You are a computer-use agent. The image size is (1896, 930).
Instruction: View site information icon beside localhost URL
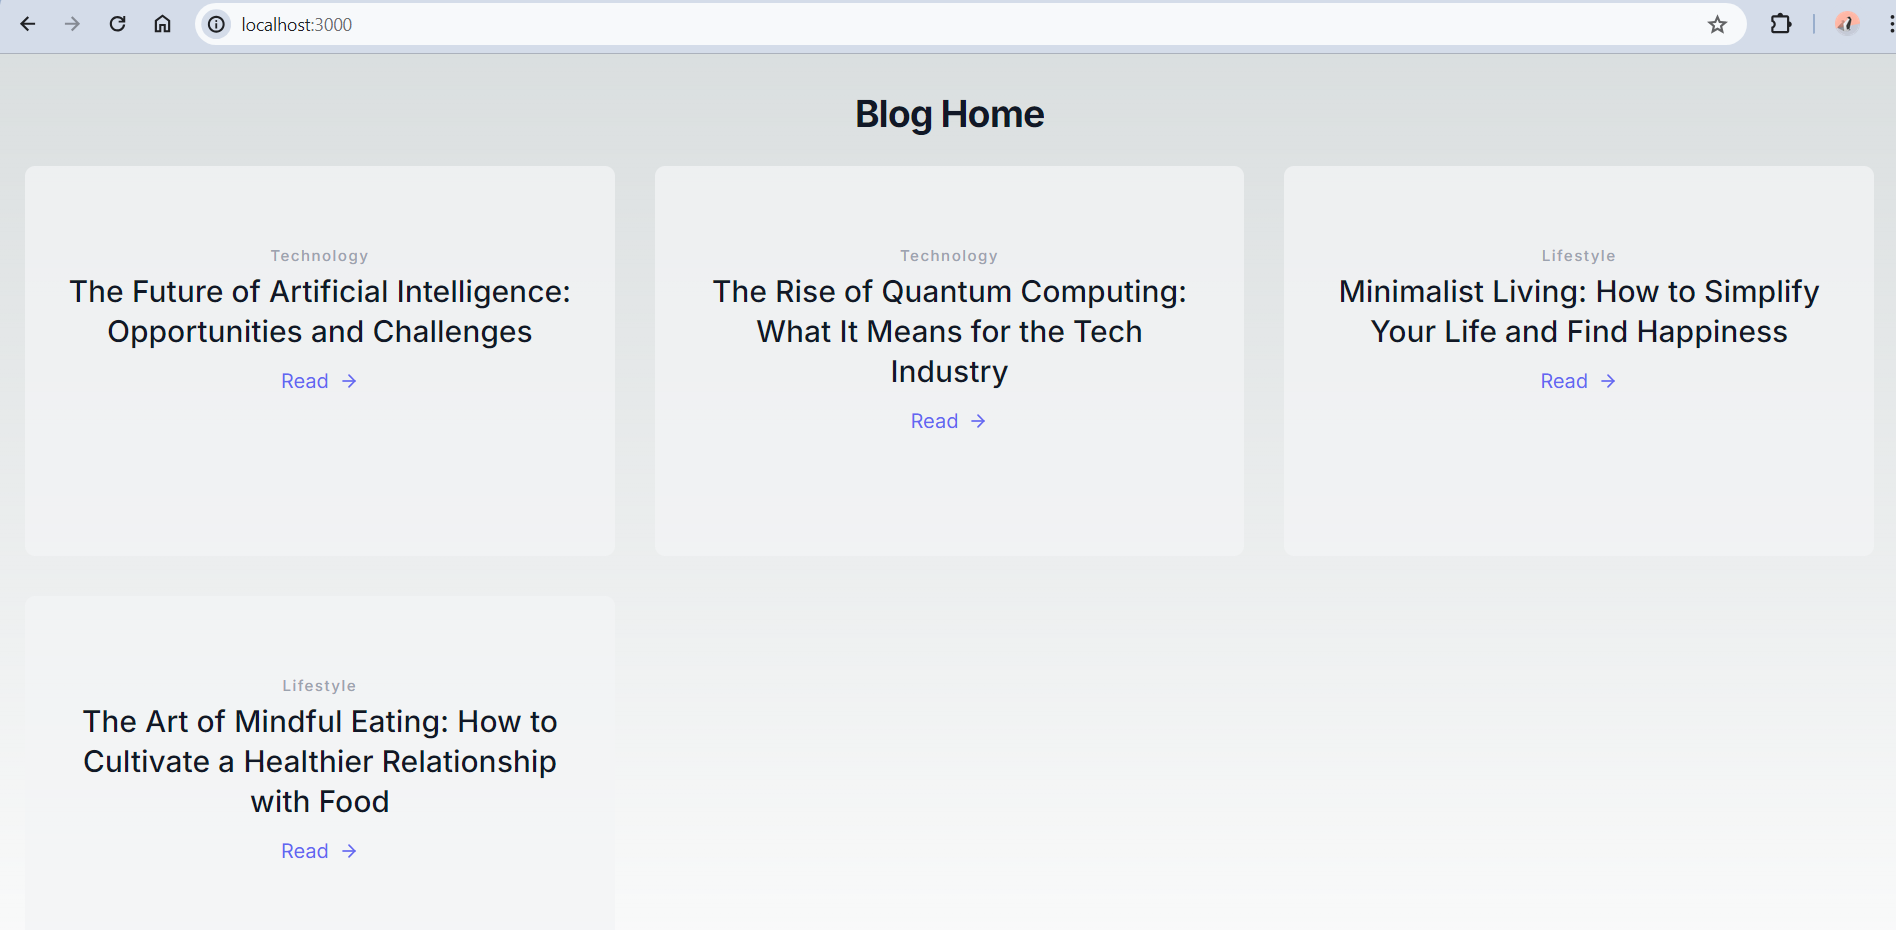click(216, 24)
